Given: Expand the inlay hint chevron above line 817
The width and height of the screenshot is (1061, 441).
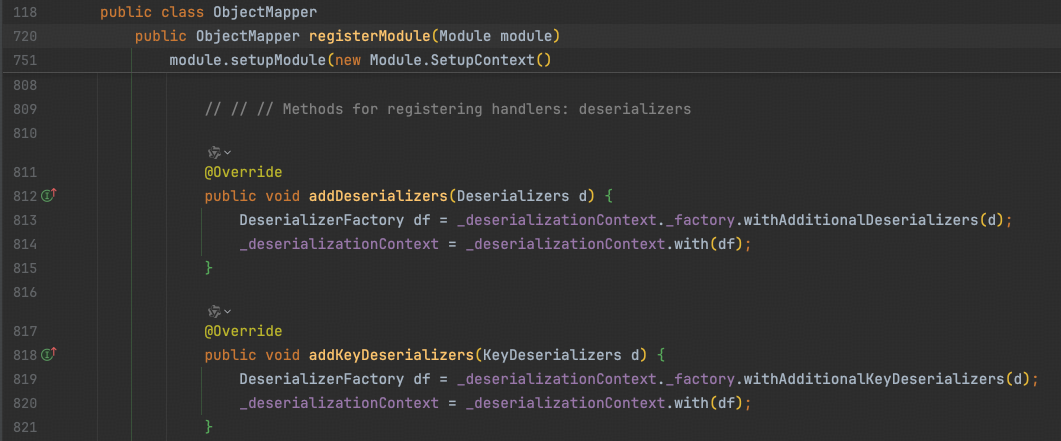Looking at the screenshot, I should (228, 311).
